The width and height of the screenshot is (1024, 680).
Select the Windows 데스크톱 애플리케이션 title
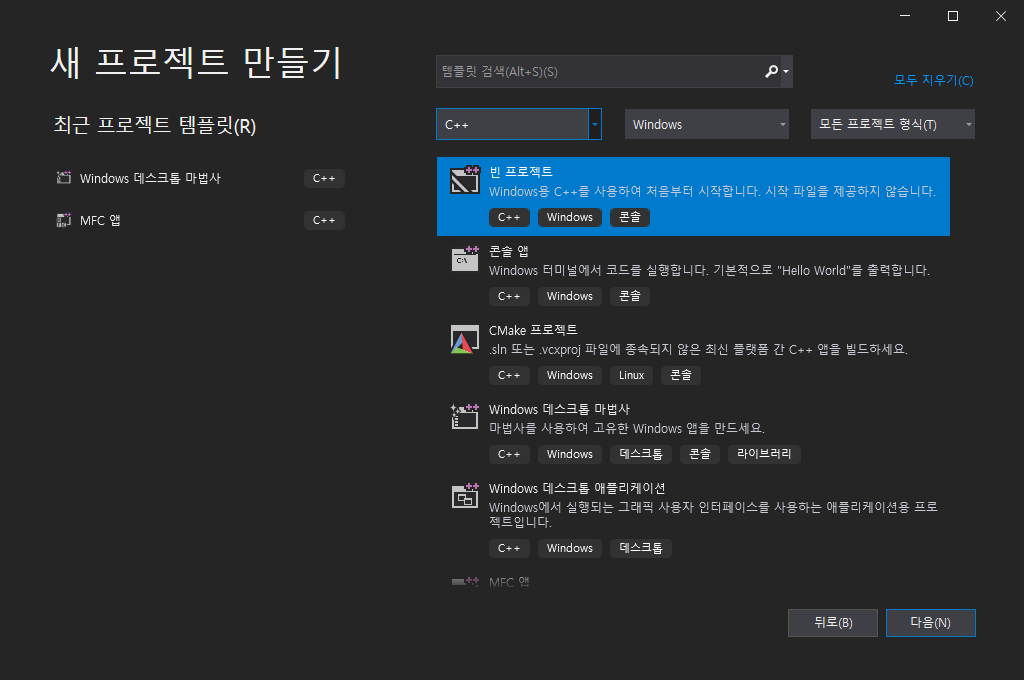click(577, 488)
